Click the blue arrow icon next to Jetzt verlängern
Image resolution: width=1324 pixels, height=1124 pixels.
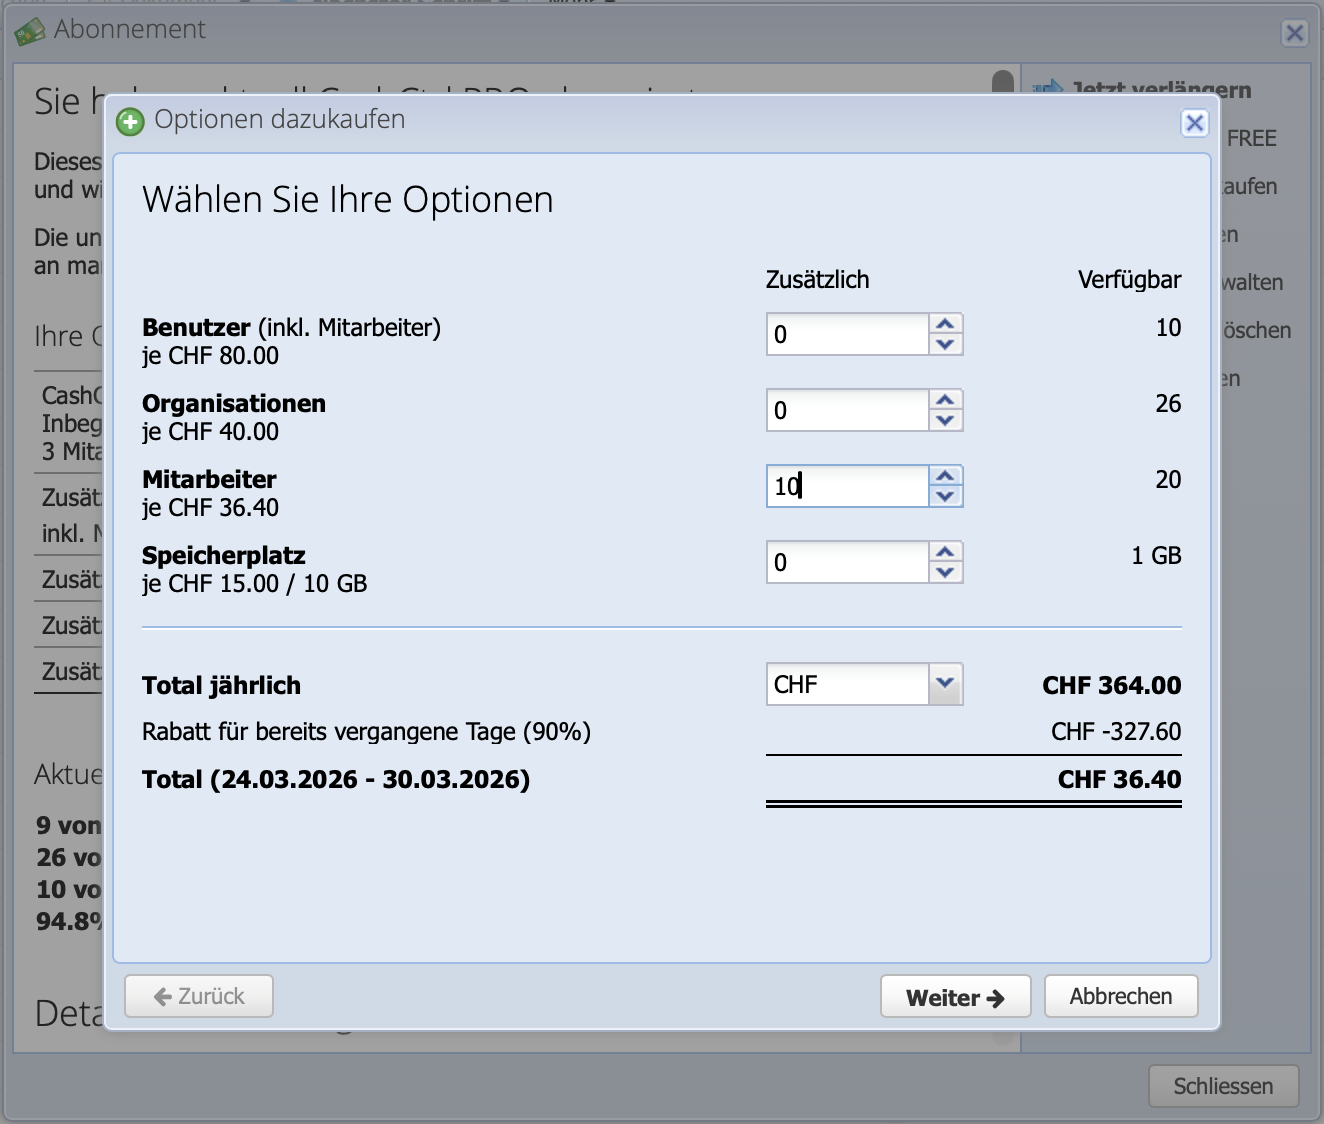click(x=1049, y=88)
